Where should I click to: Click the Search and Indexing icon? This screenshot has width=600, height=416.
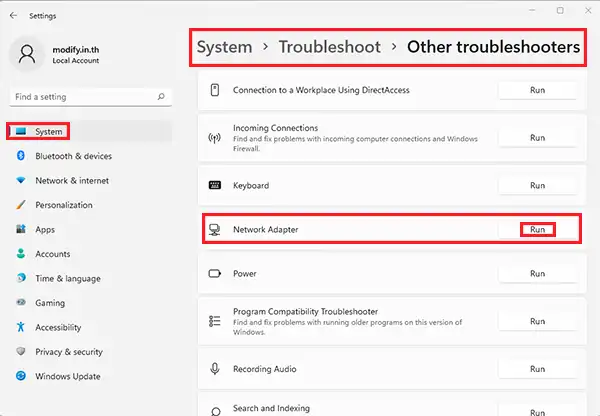215,412
